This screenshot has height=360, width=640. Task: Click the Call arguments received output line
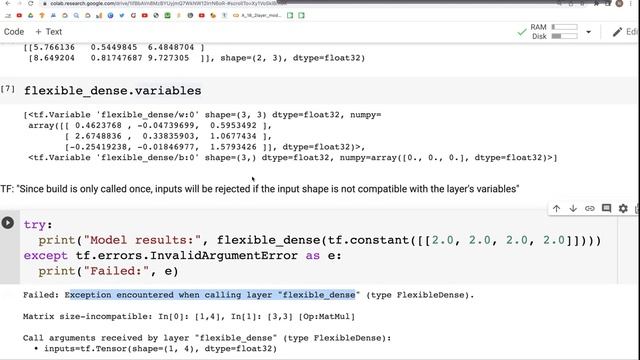pos(207,338)
